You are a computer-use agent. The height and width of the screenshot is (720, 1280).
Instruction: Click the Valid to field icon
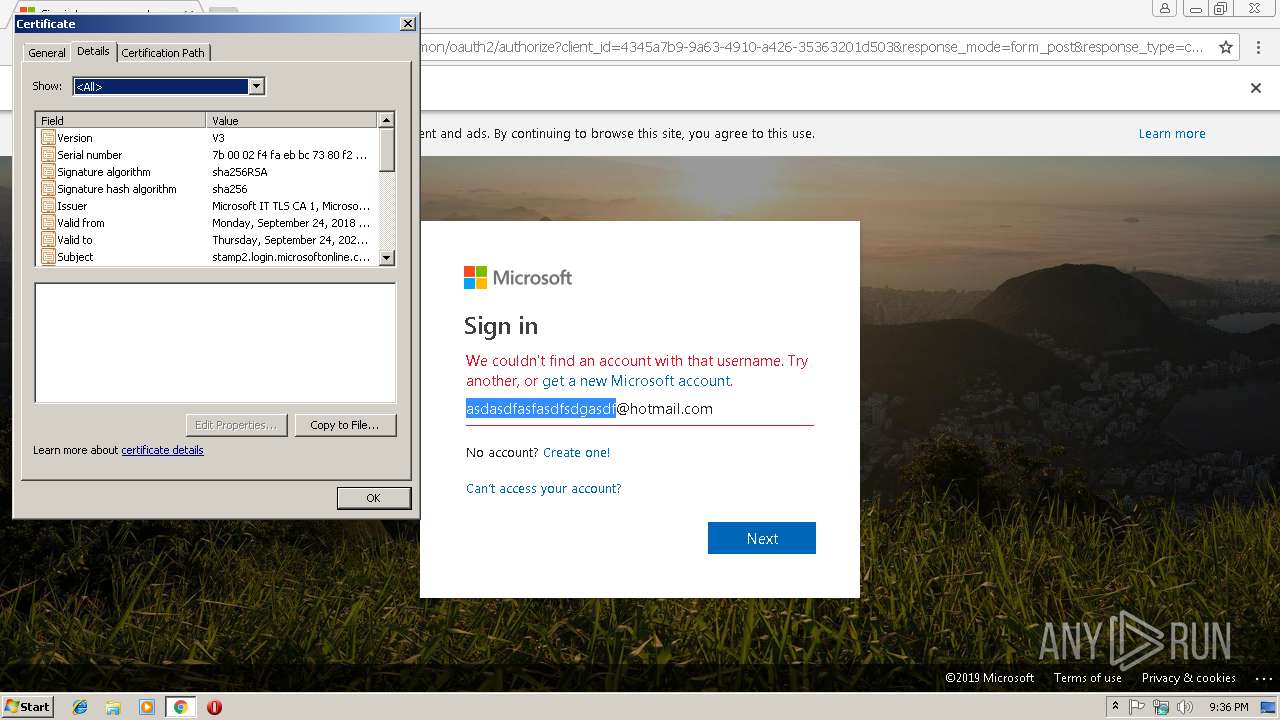tap(48, 240)
